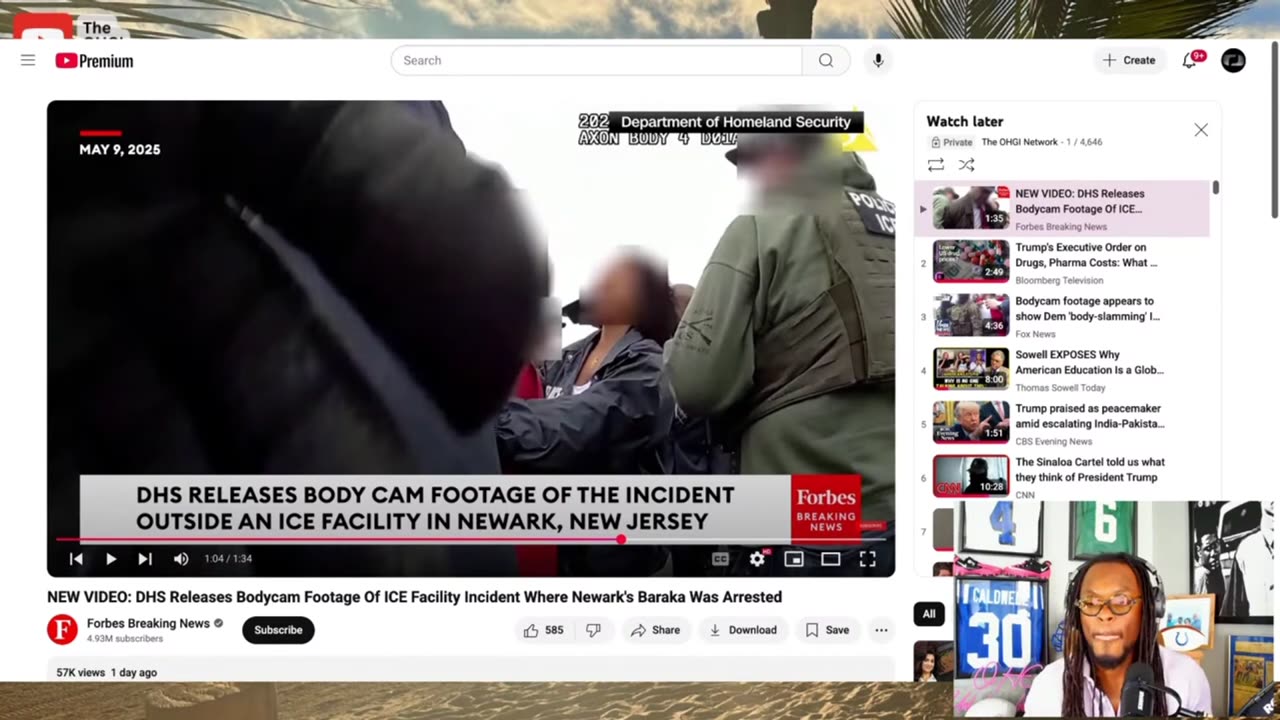
Task: Toggle shuffle playlist
Action: pyautogui.click(x=966, y=165)
